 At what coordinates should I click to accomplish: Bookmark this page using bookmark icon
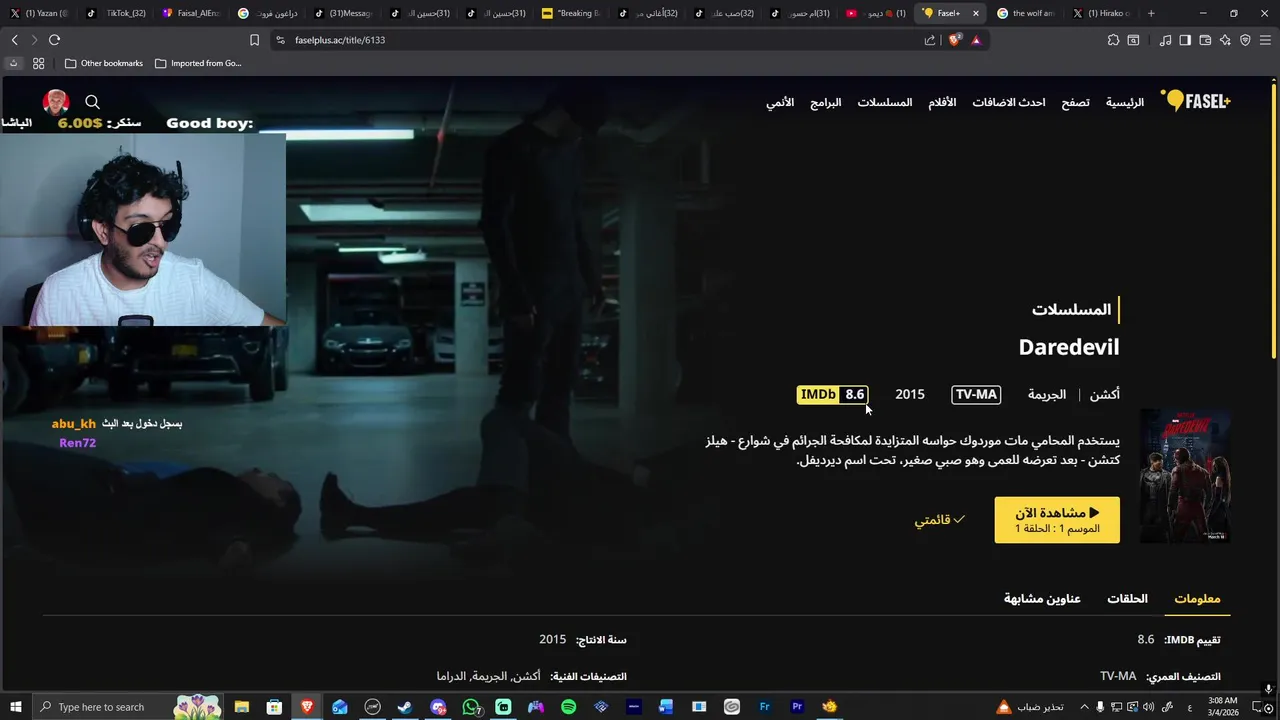(x=254, y=40)
